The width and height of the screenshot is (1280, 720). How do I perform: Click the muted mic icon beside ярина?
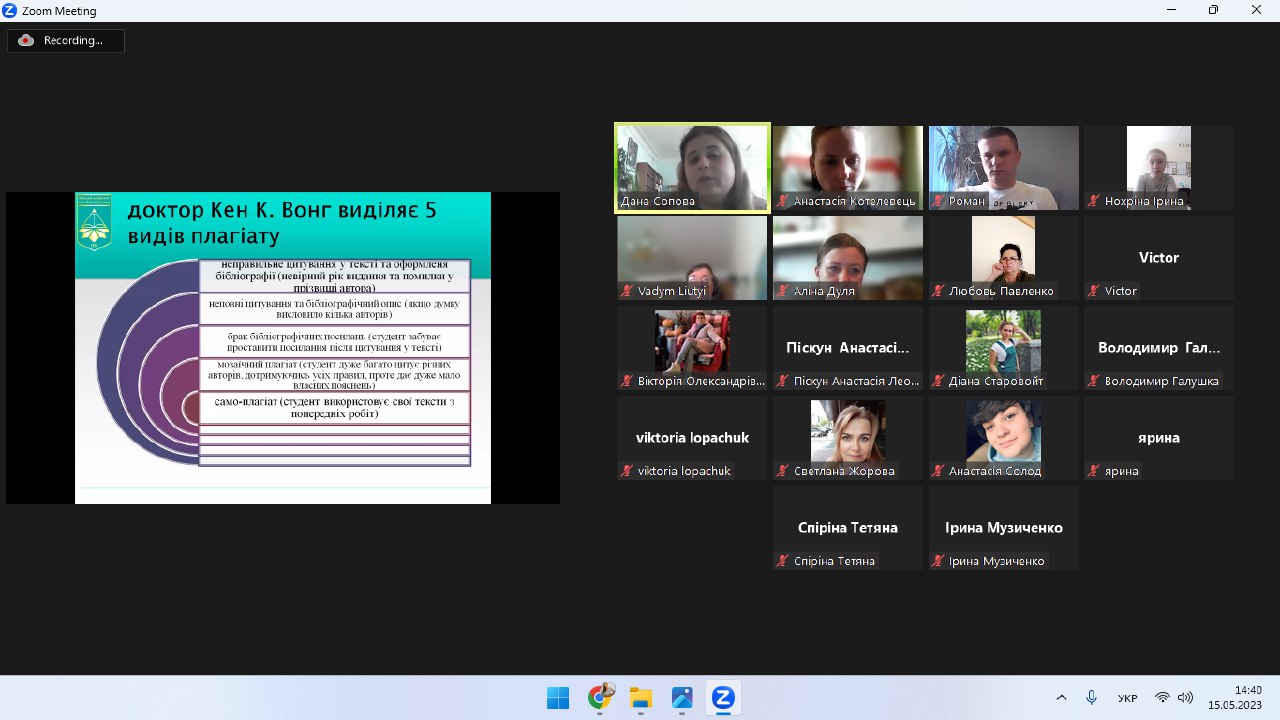click(1095, 471)
